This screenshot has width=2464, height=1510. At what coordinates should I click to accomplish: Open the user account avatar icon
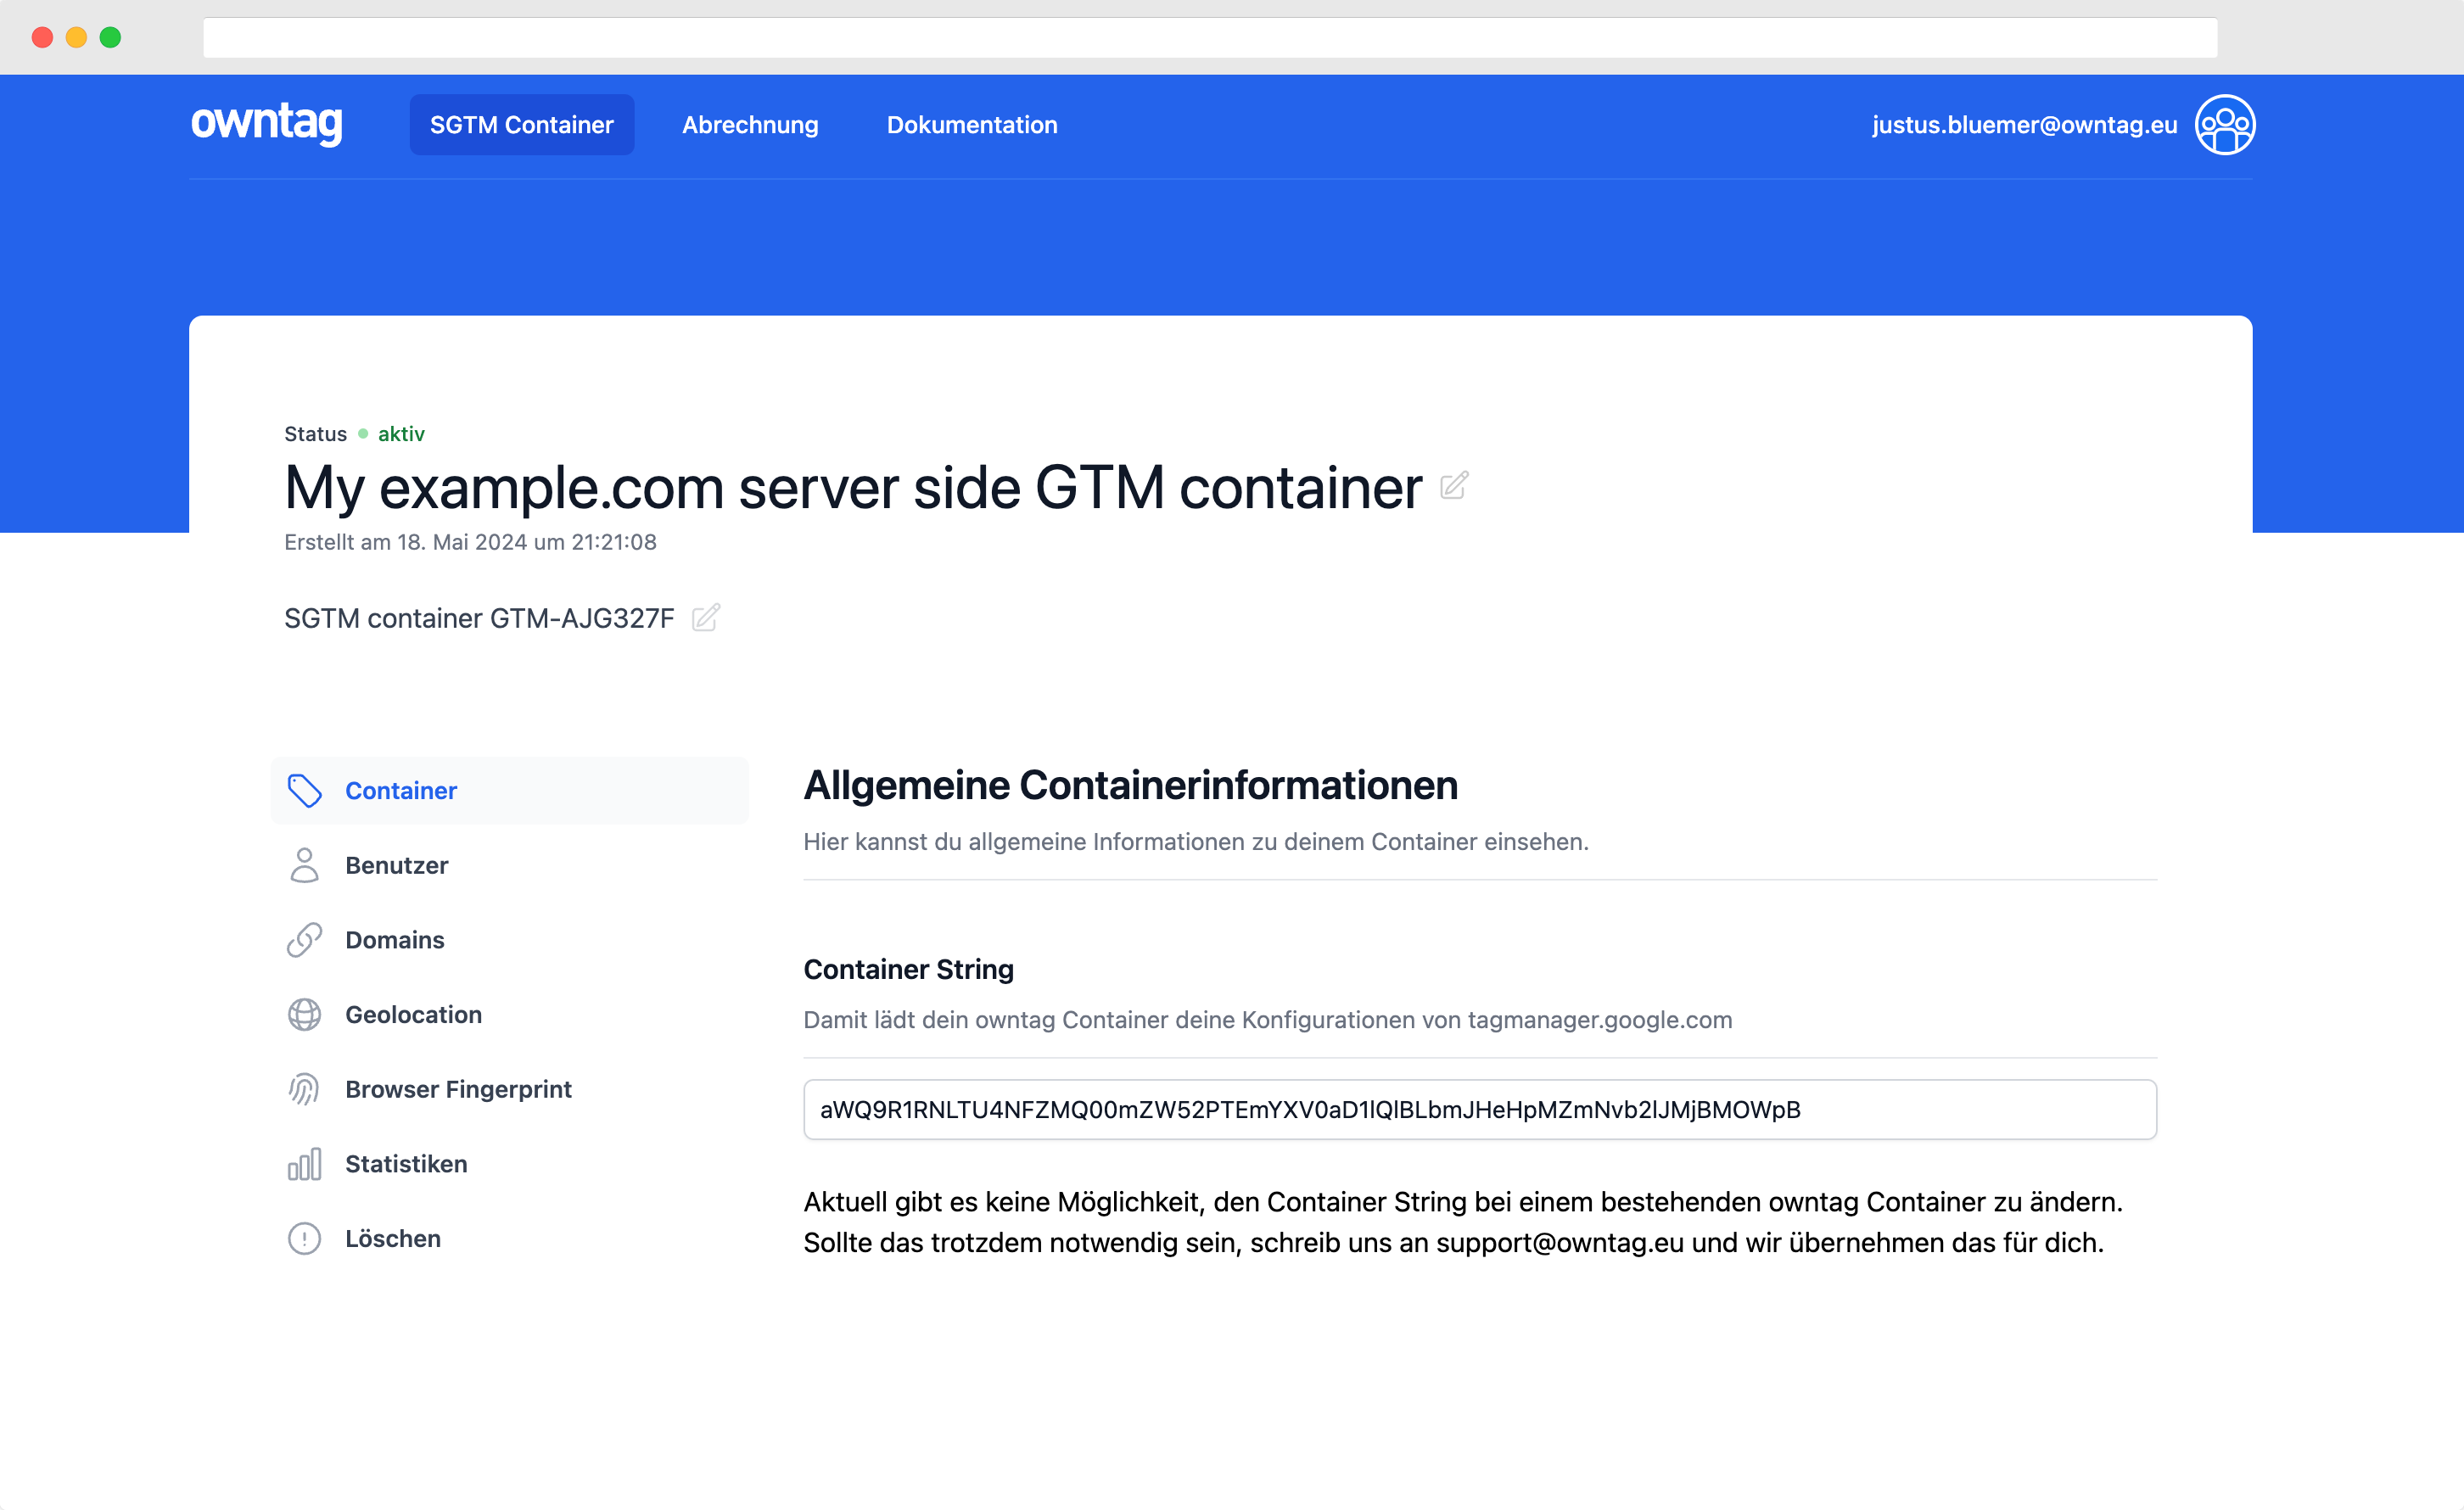(x=2224, y=125)
